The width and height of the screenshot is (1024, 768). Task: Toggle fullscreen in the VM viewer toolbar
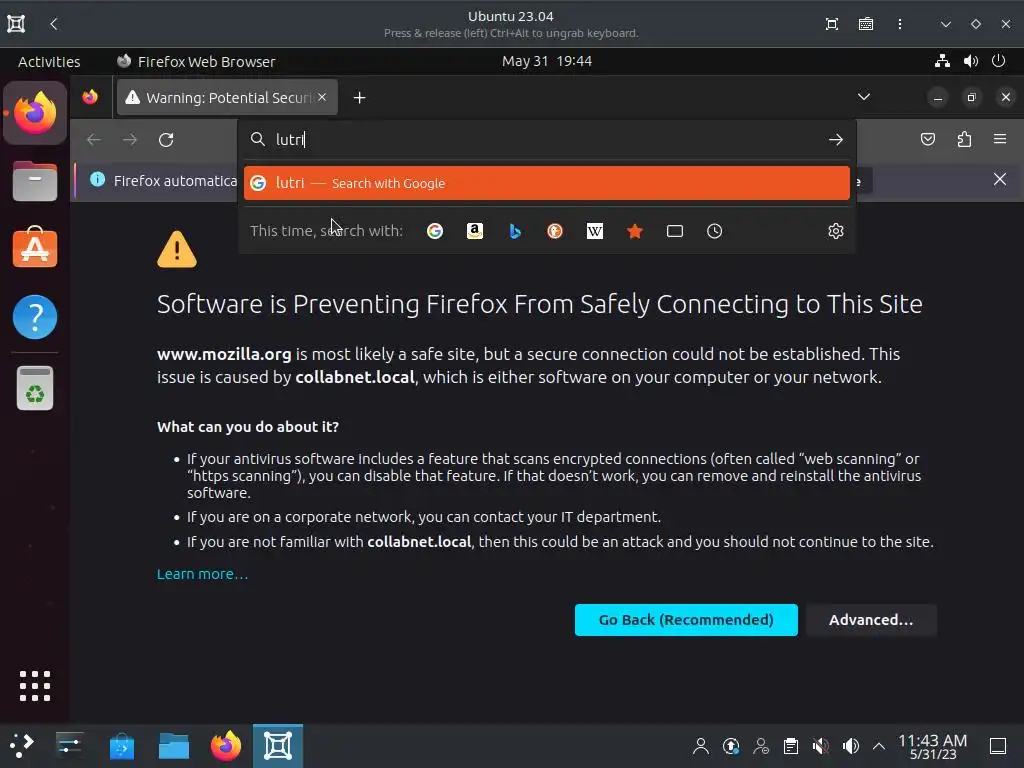(x=831, y=24)
